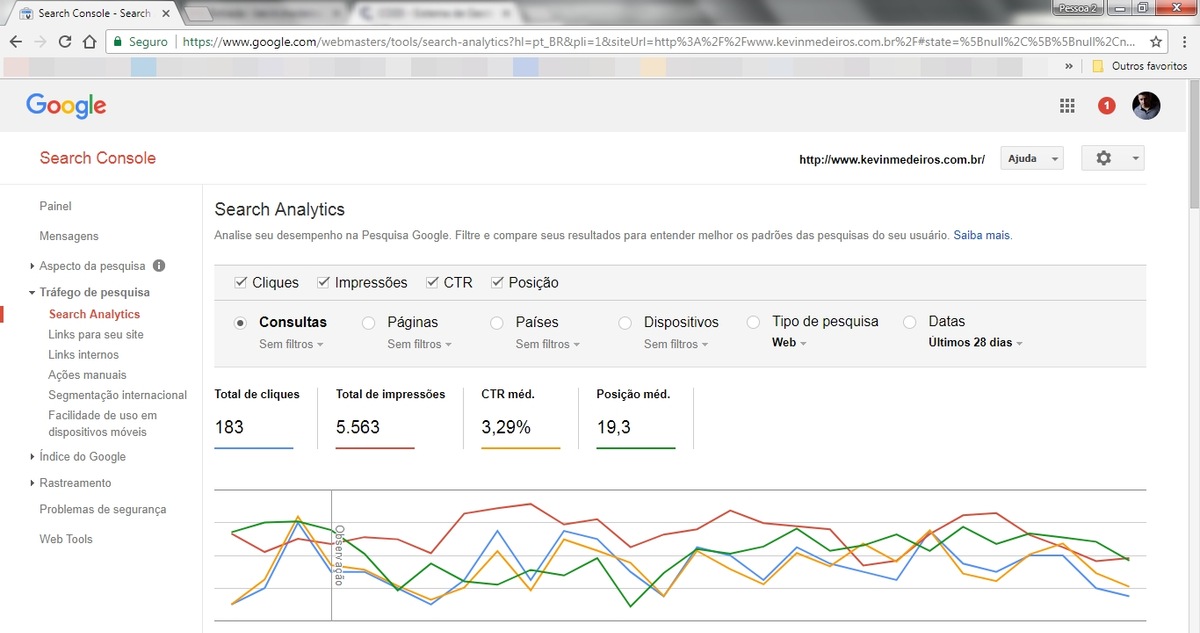Open Sem filtros dropdown under Consultas
This screenshot has width=1200, height=633.
[x=291, y=344]
